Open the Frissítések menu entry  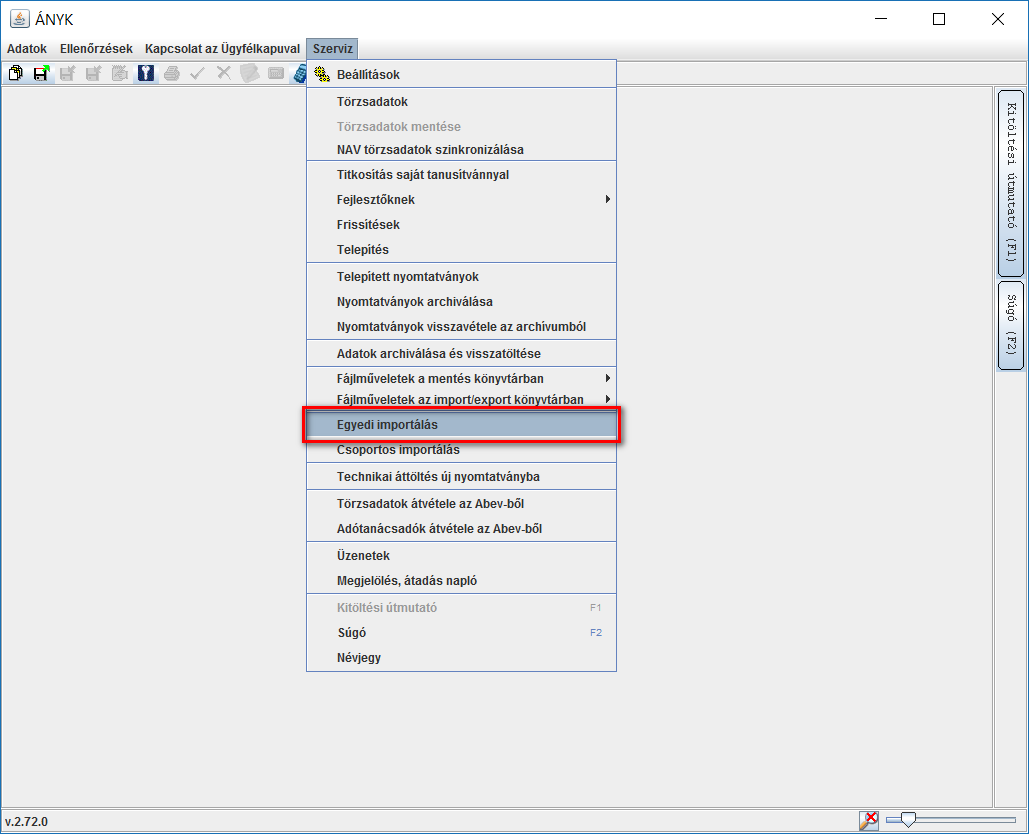[461, 224]
